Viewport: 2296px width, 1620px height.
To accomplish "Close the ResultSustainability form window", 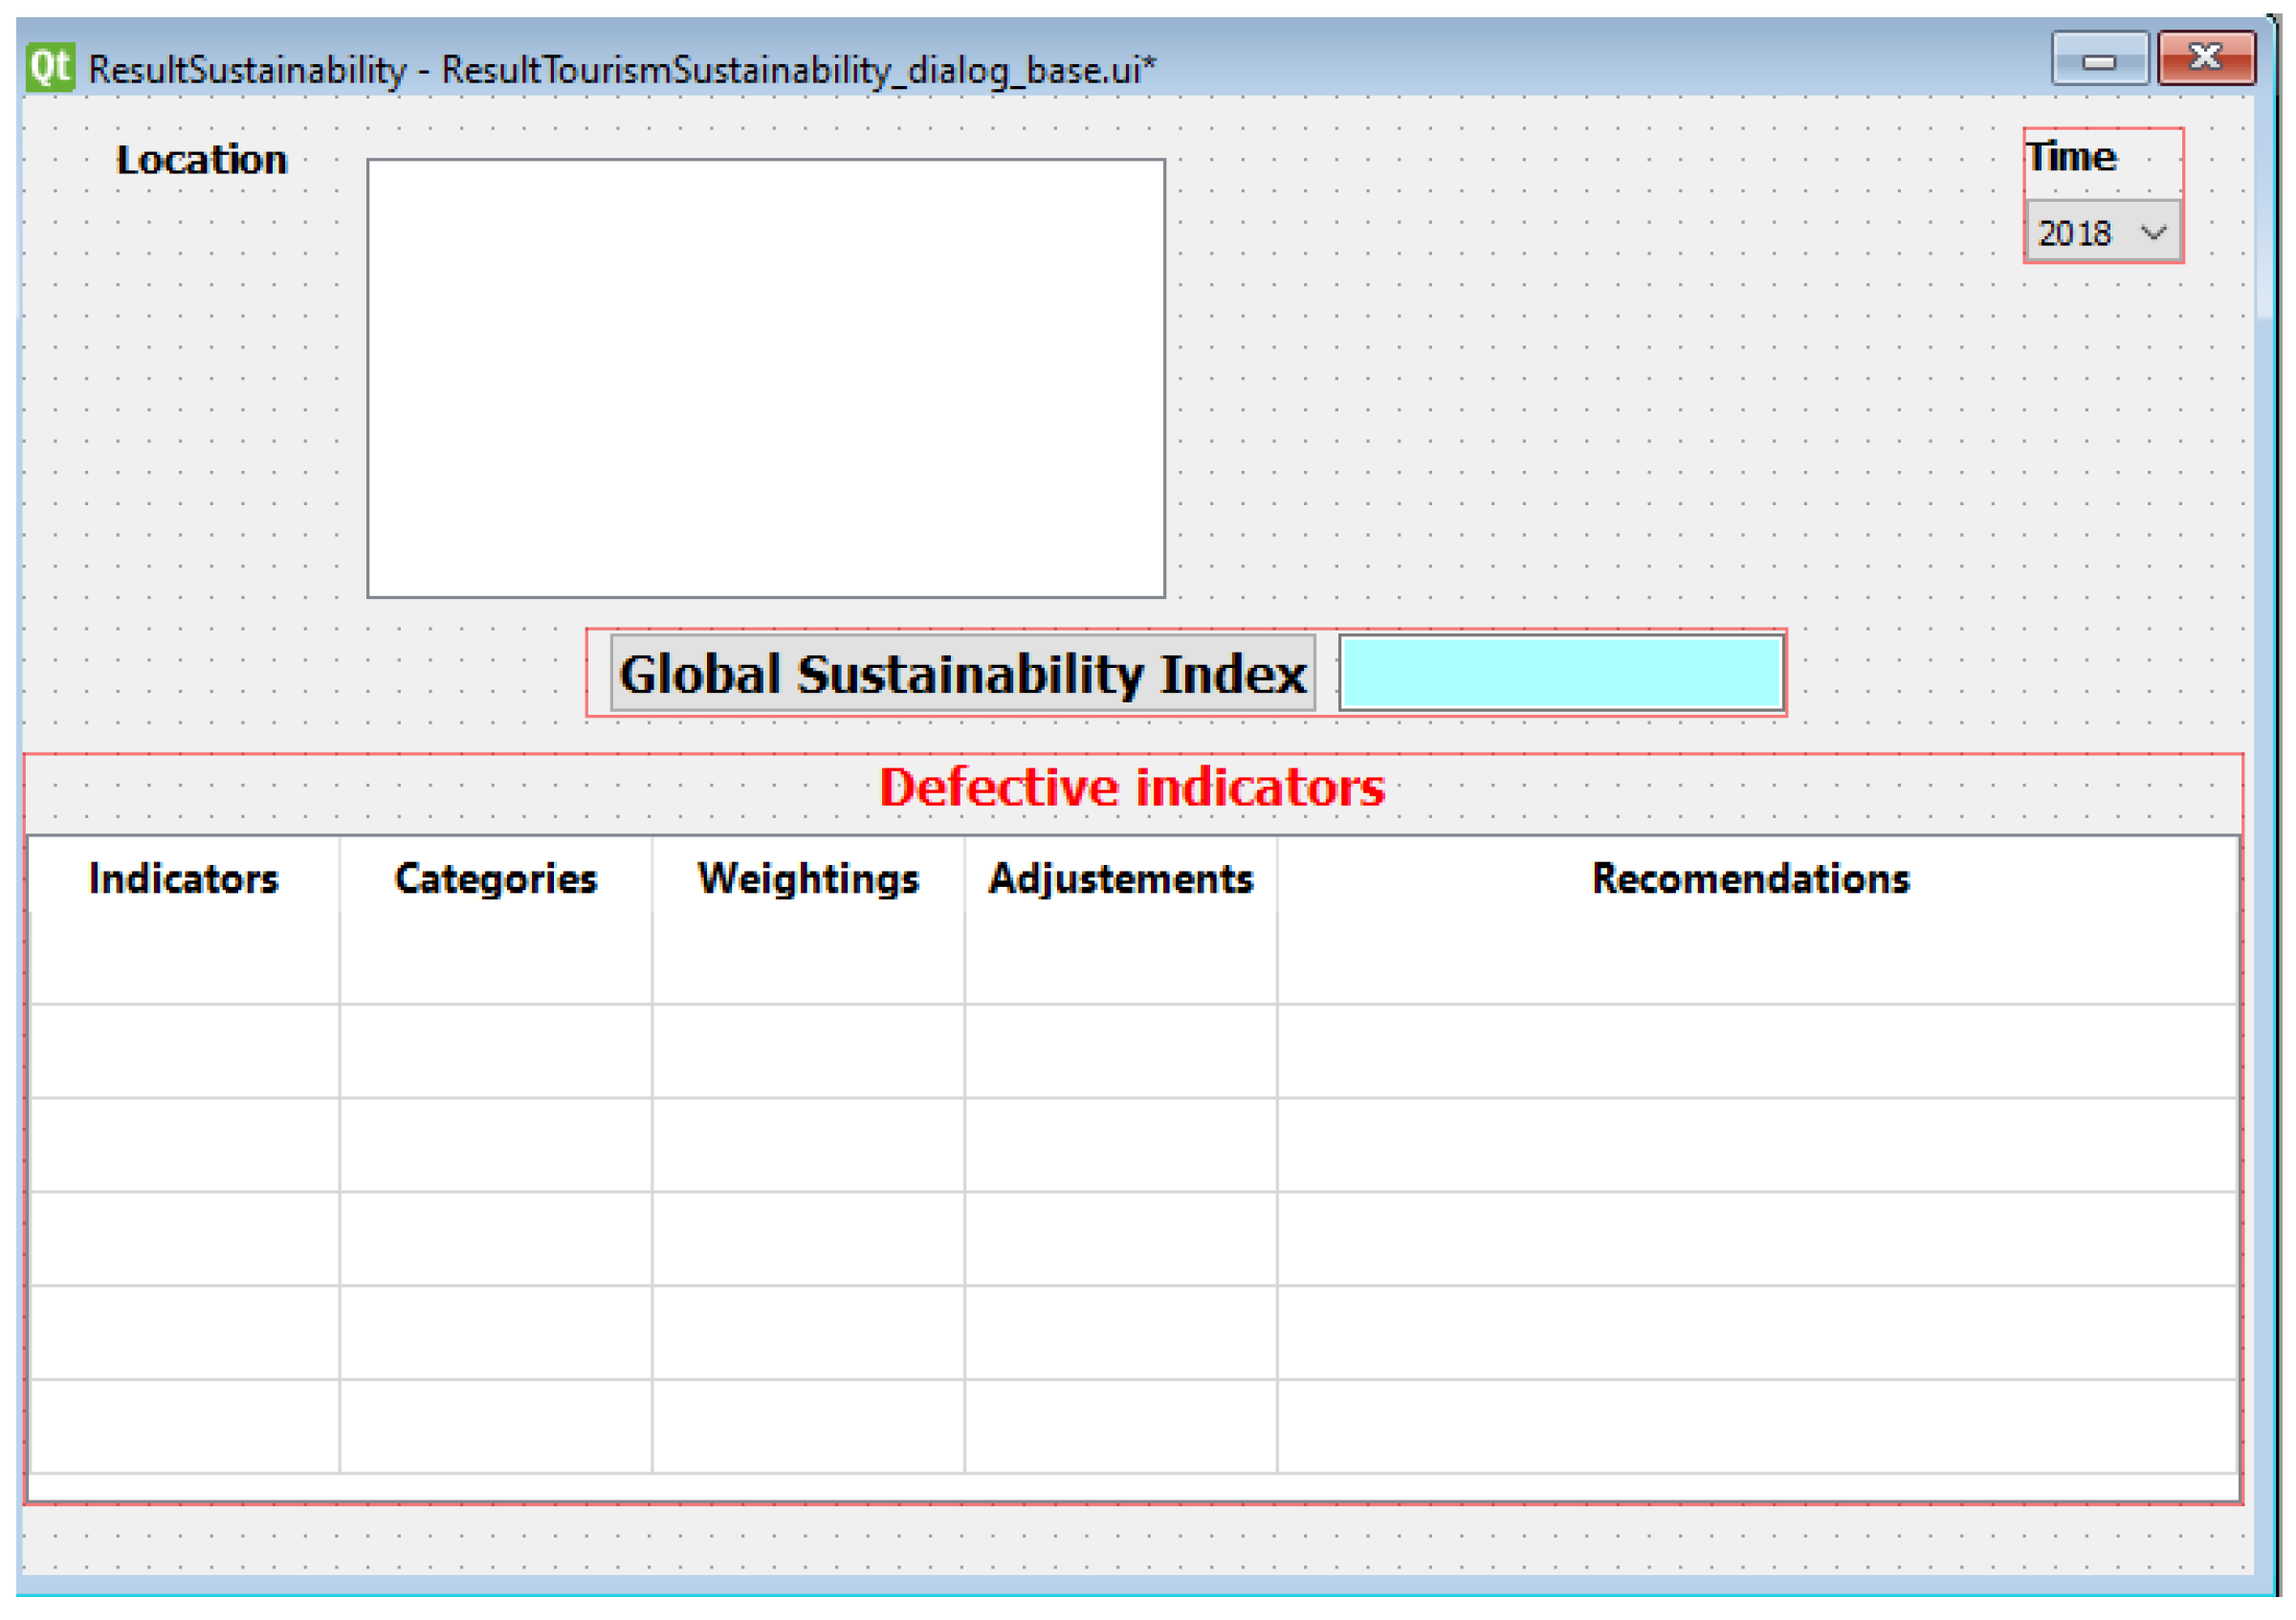I will pyautogui.click(x=2206, y=58).
